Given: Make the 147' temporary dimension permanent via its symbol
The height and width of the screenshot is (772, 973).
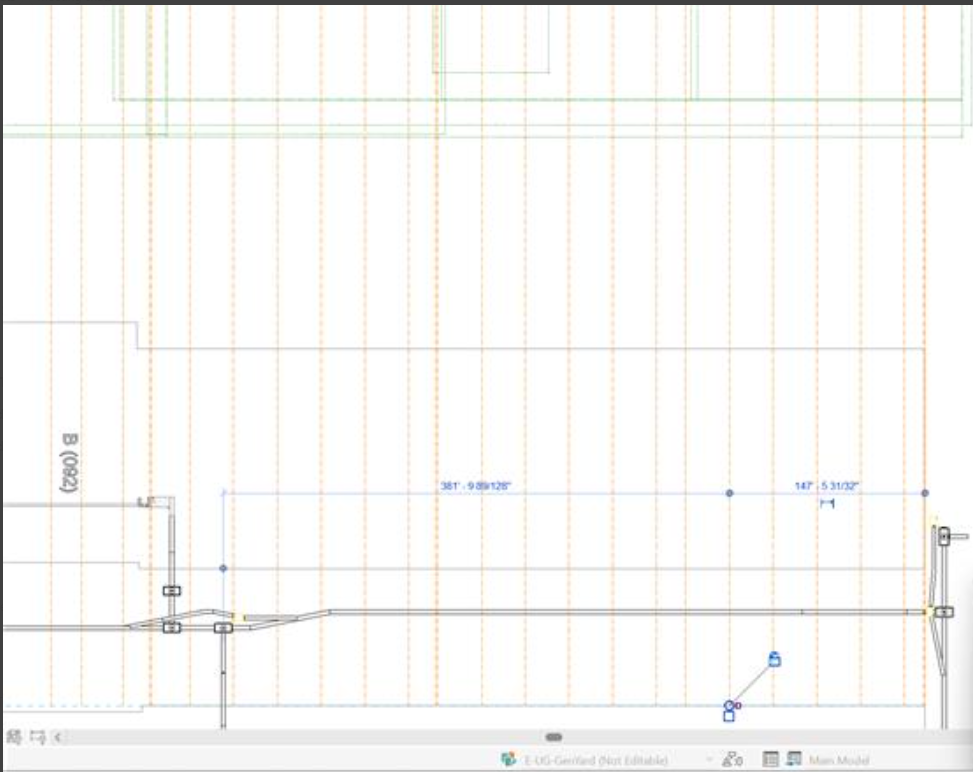Looking at the screenshot, I should point(827,503).
